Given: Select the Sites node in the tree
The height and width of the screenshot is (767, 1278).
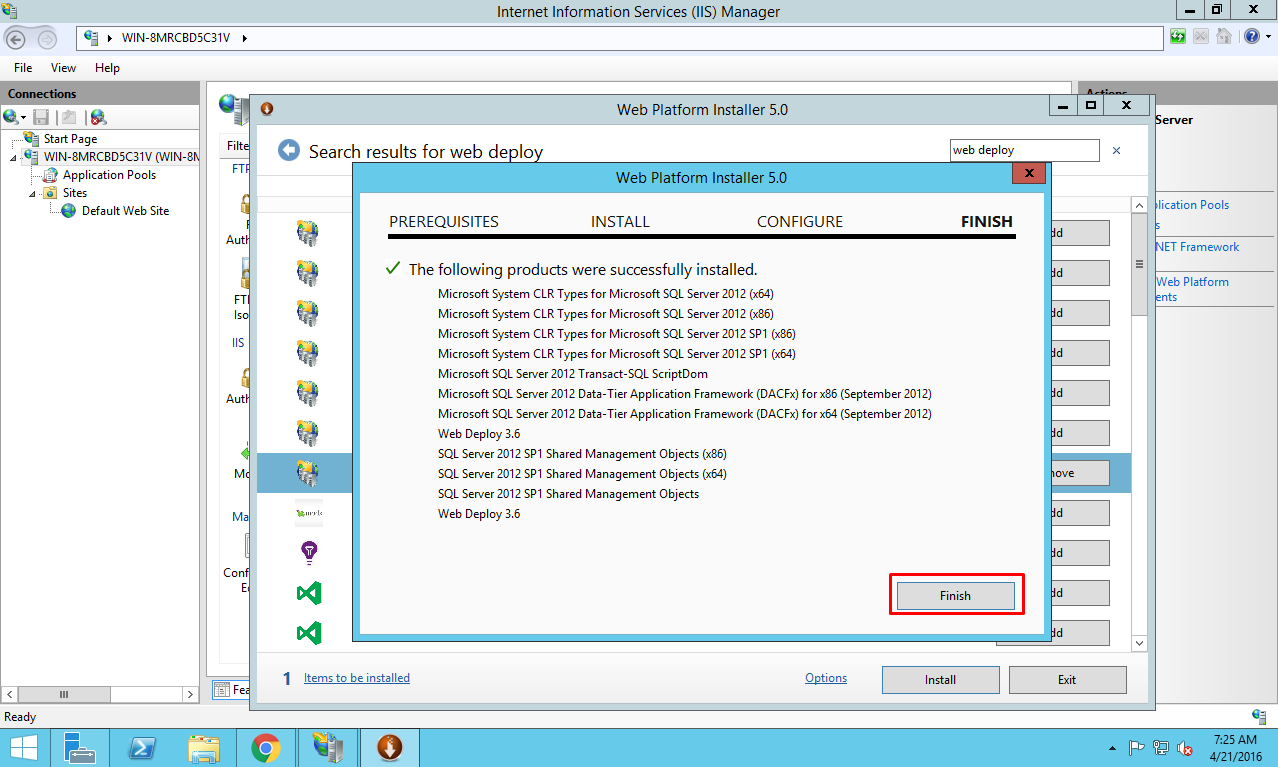Looking at the screenshot, I should click(74, 193).
